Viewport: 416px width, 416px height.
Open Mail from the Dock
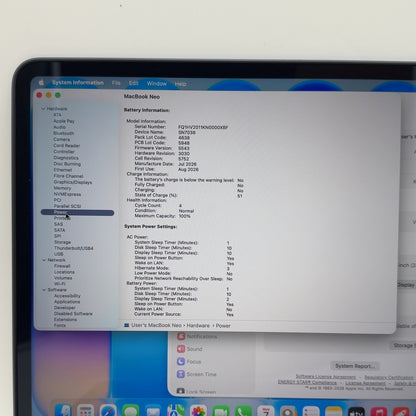(153, 411)
